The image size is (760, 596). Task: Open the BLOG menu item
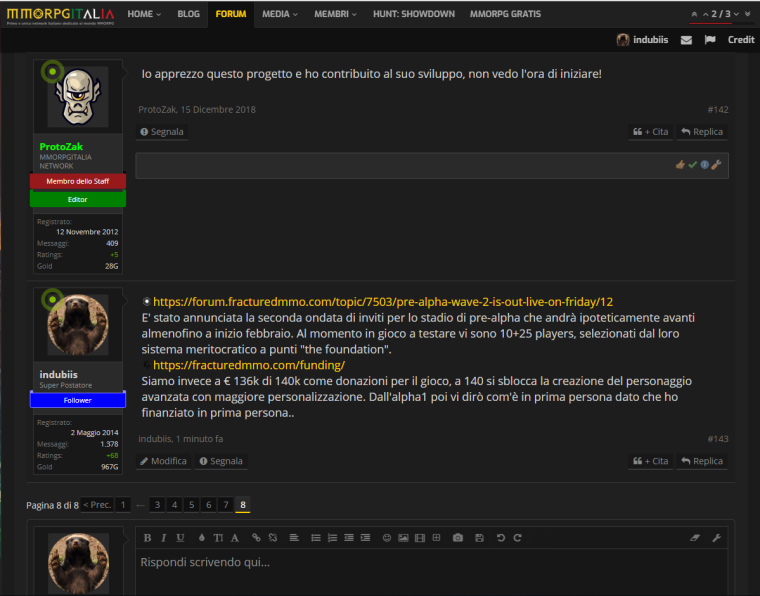tap(189, 14)
